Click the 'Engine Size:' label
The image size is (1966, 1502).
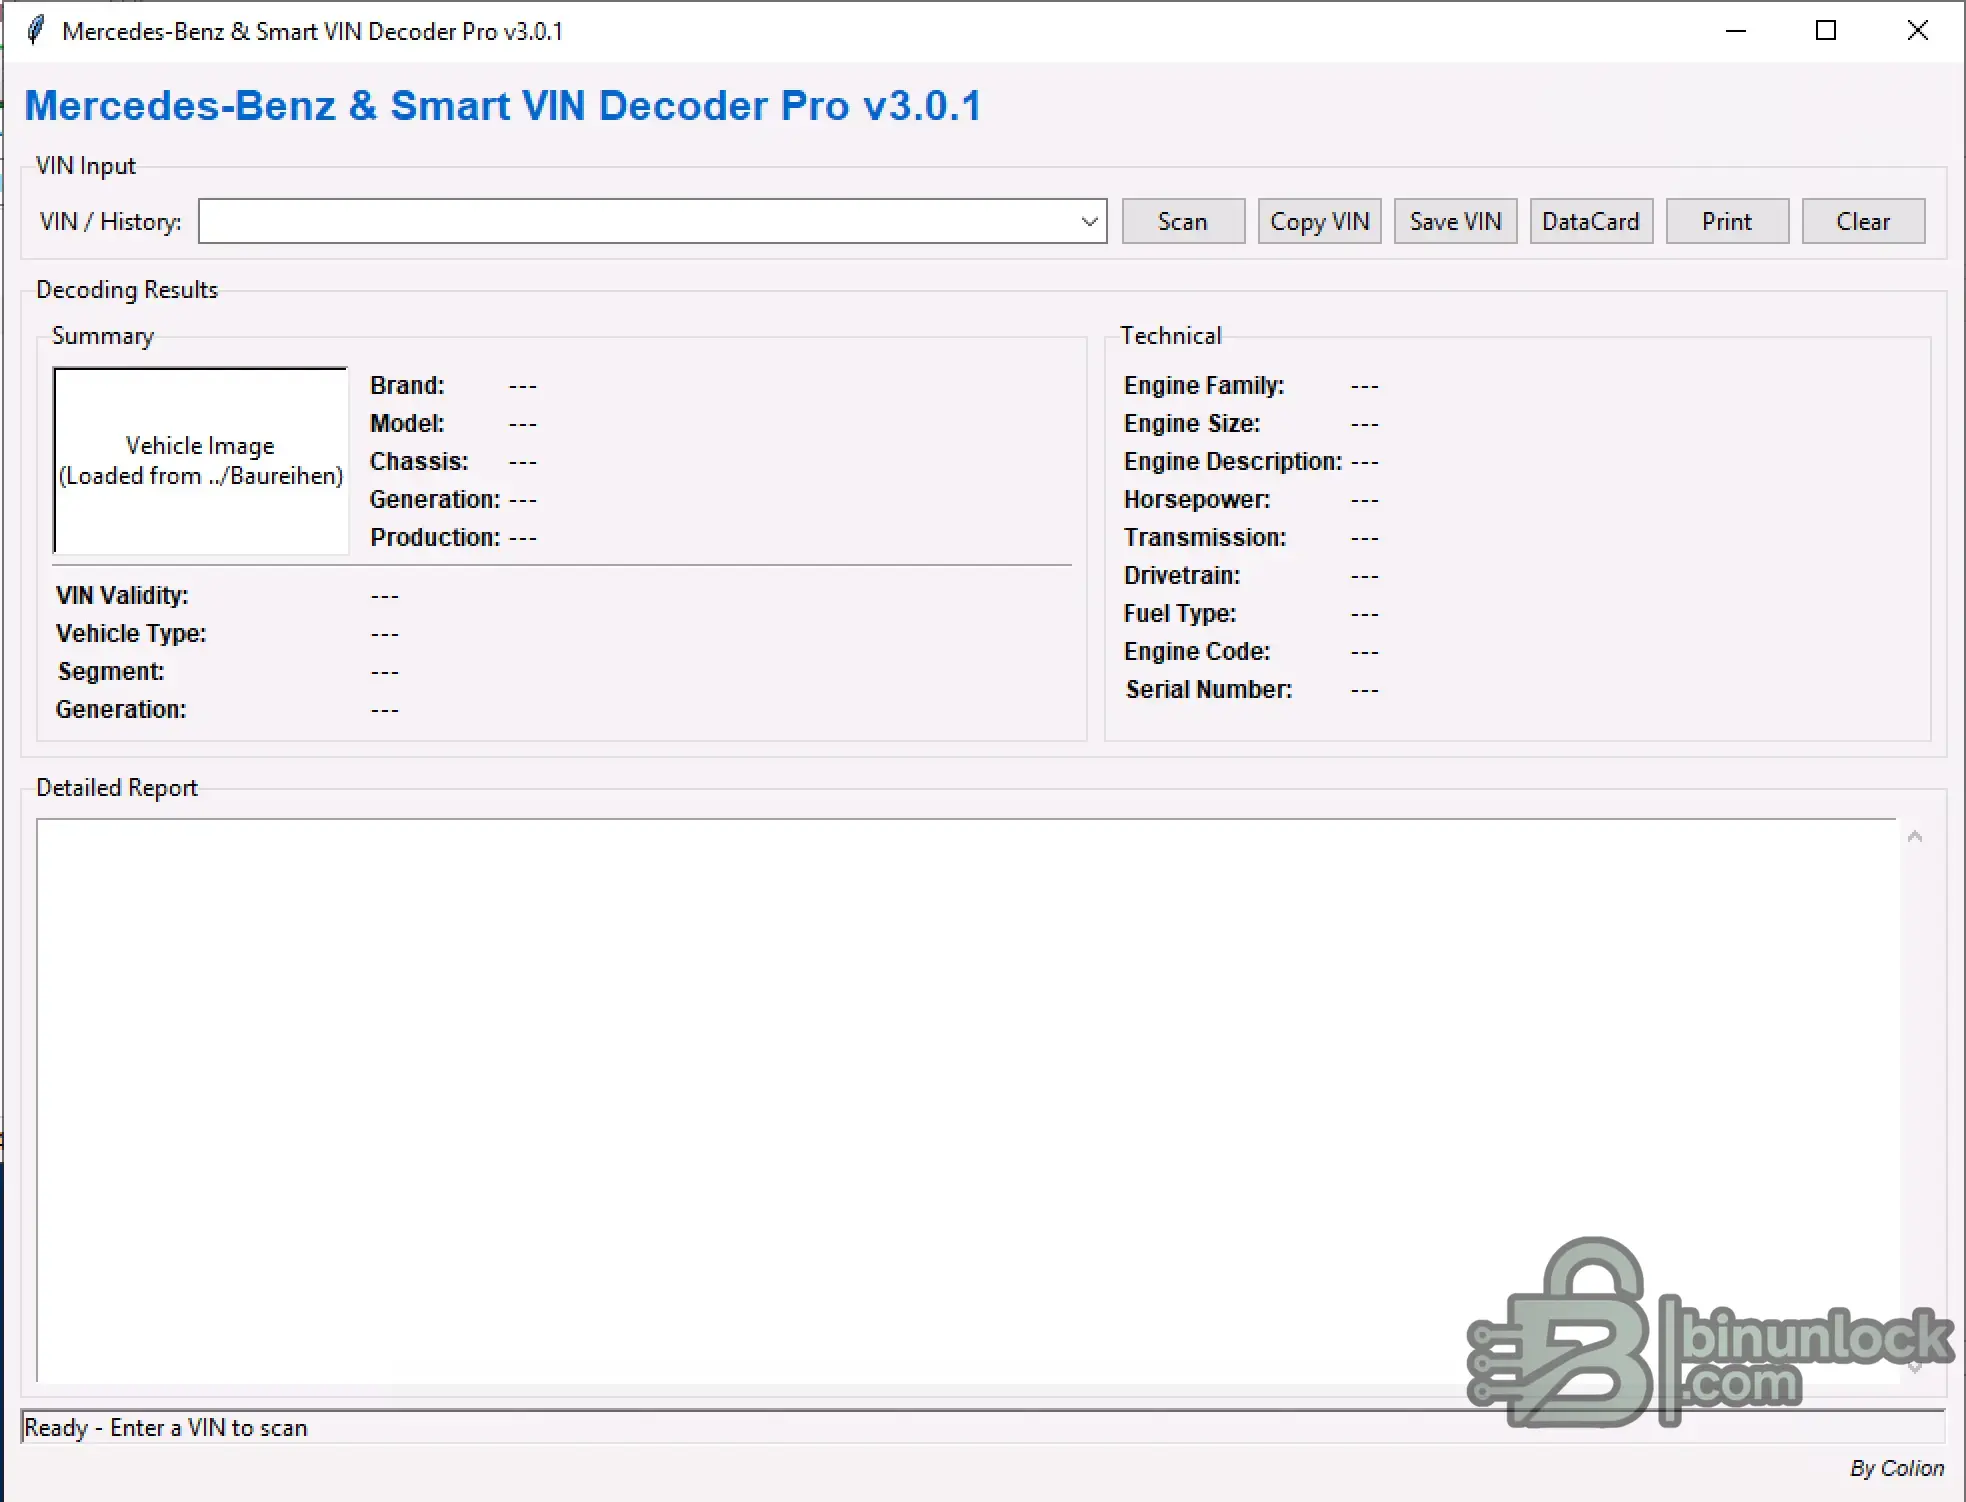[1192, 423]
